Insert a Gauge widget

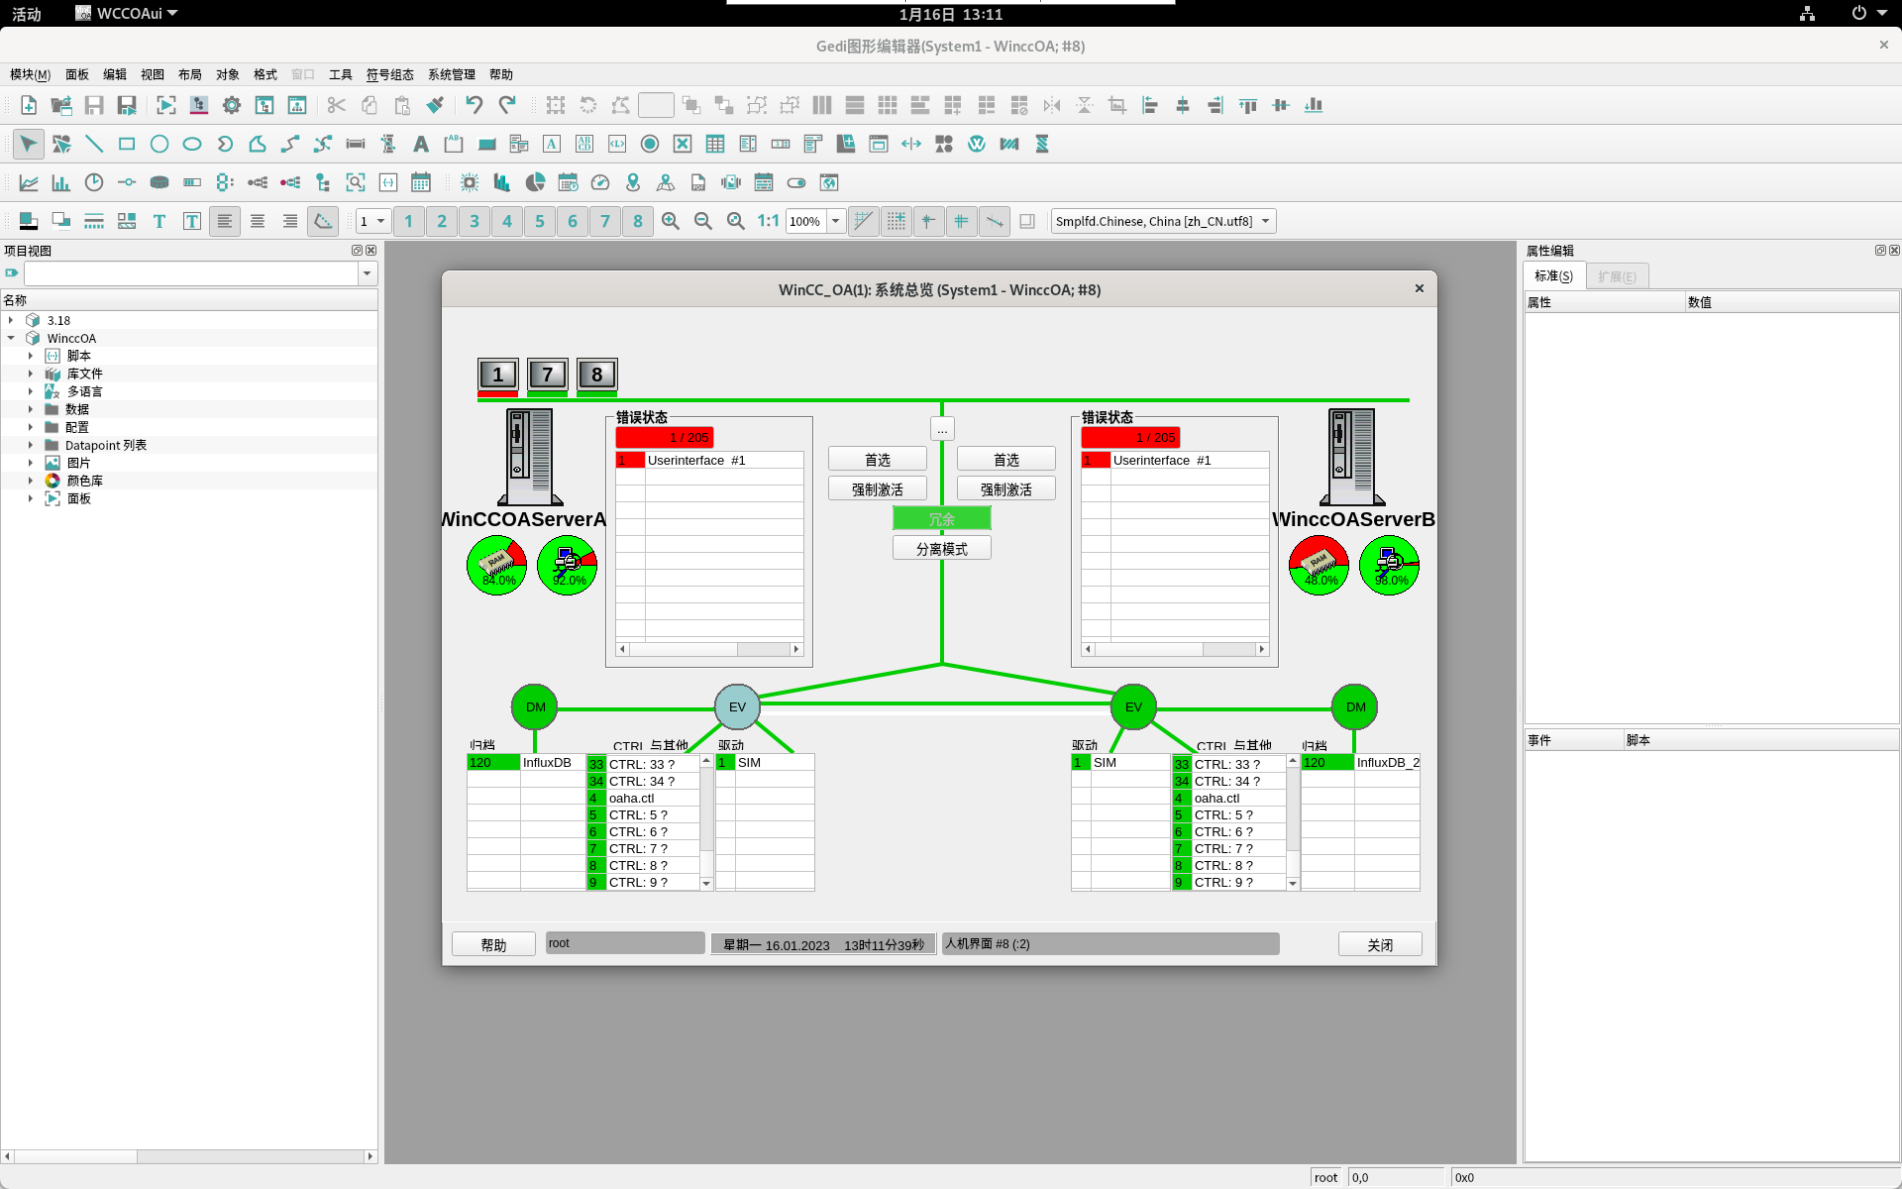coord(600,182)
